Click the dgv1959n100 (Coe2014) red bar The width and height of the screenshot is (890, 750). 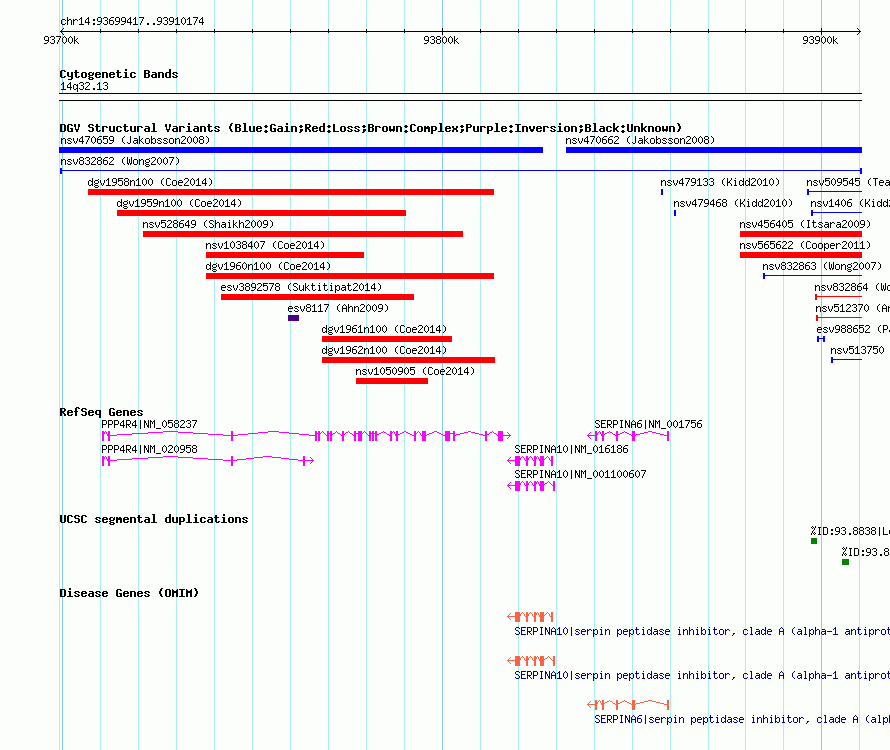[261, 213]
